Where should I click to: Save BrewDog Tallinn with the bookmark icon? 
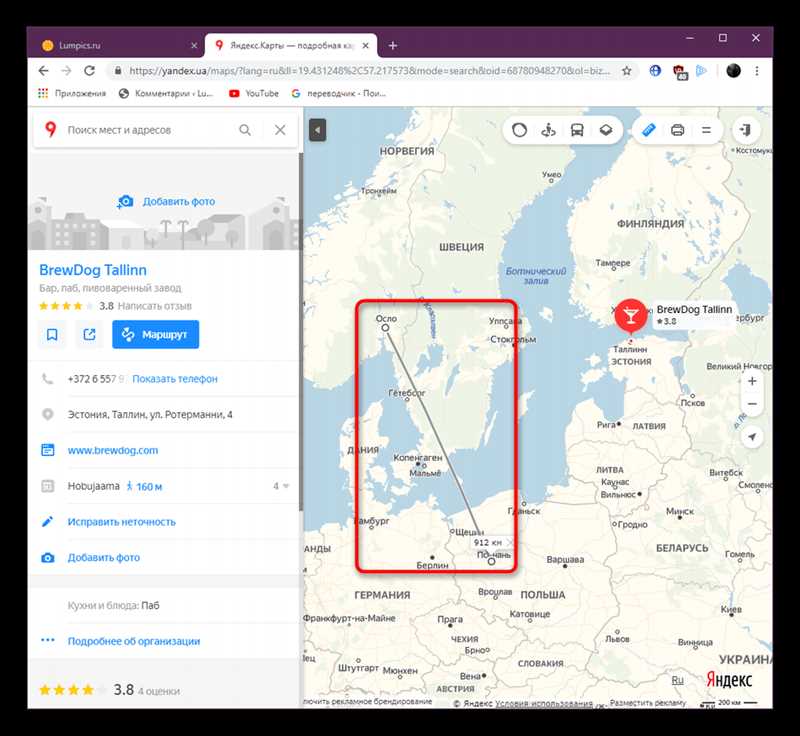coord(52,335)
